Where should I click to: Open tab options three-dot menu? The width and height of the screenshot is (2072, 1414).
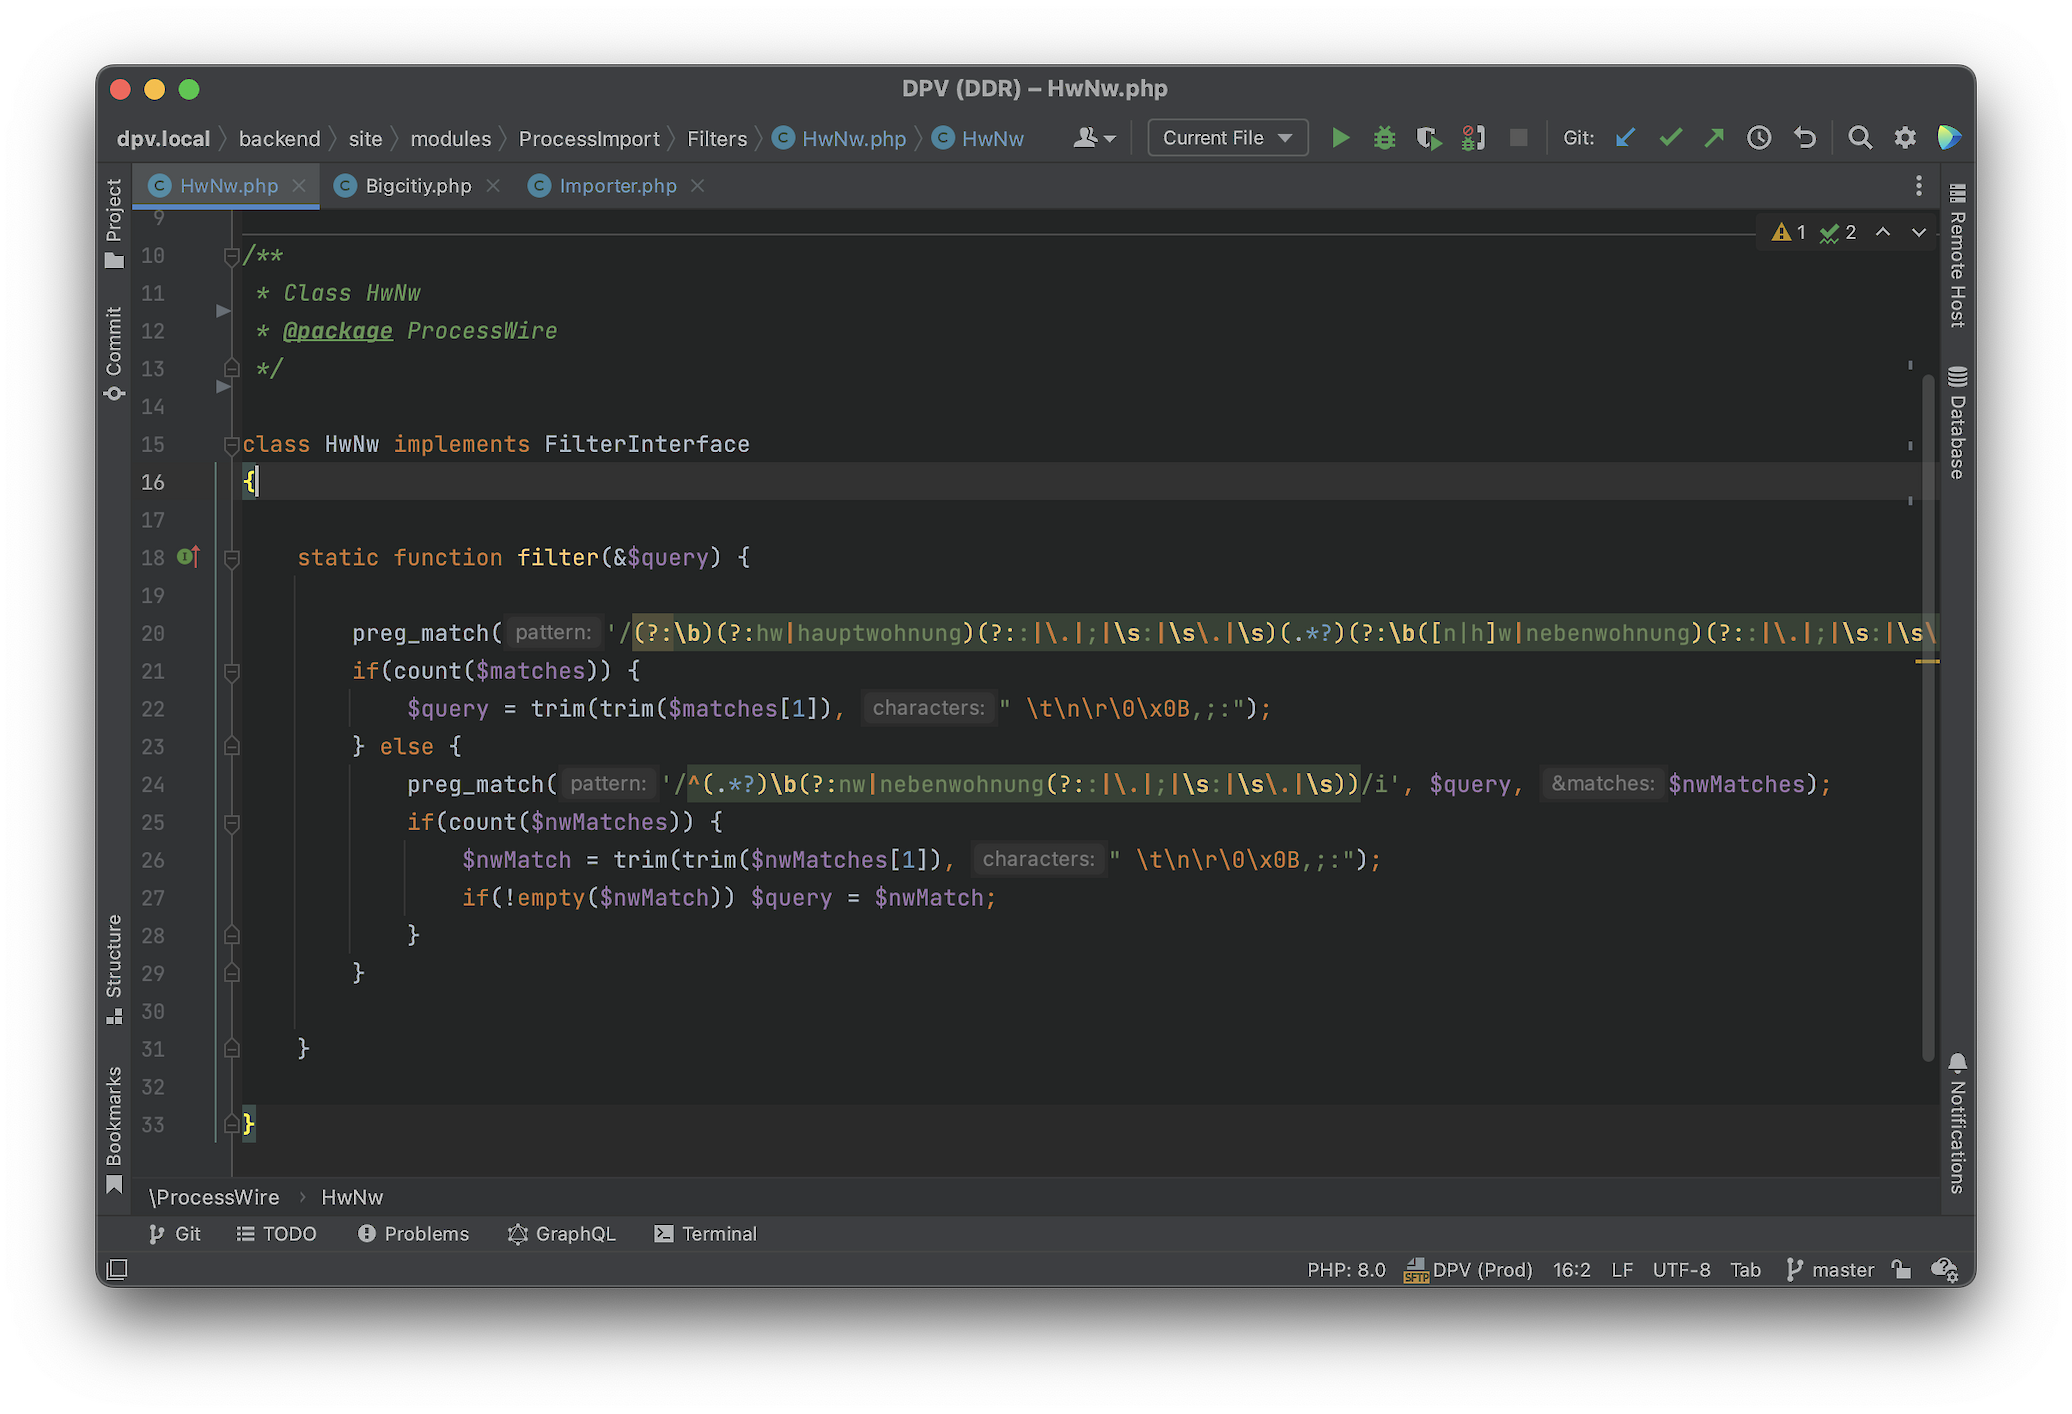pos(1918,186)
